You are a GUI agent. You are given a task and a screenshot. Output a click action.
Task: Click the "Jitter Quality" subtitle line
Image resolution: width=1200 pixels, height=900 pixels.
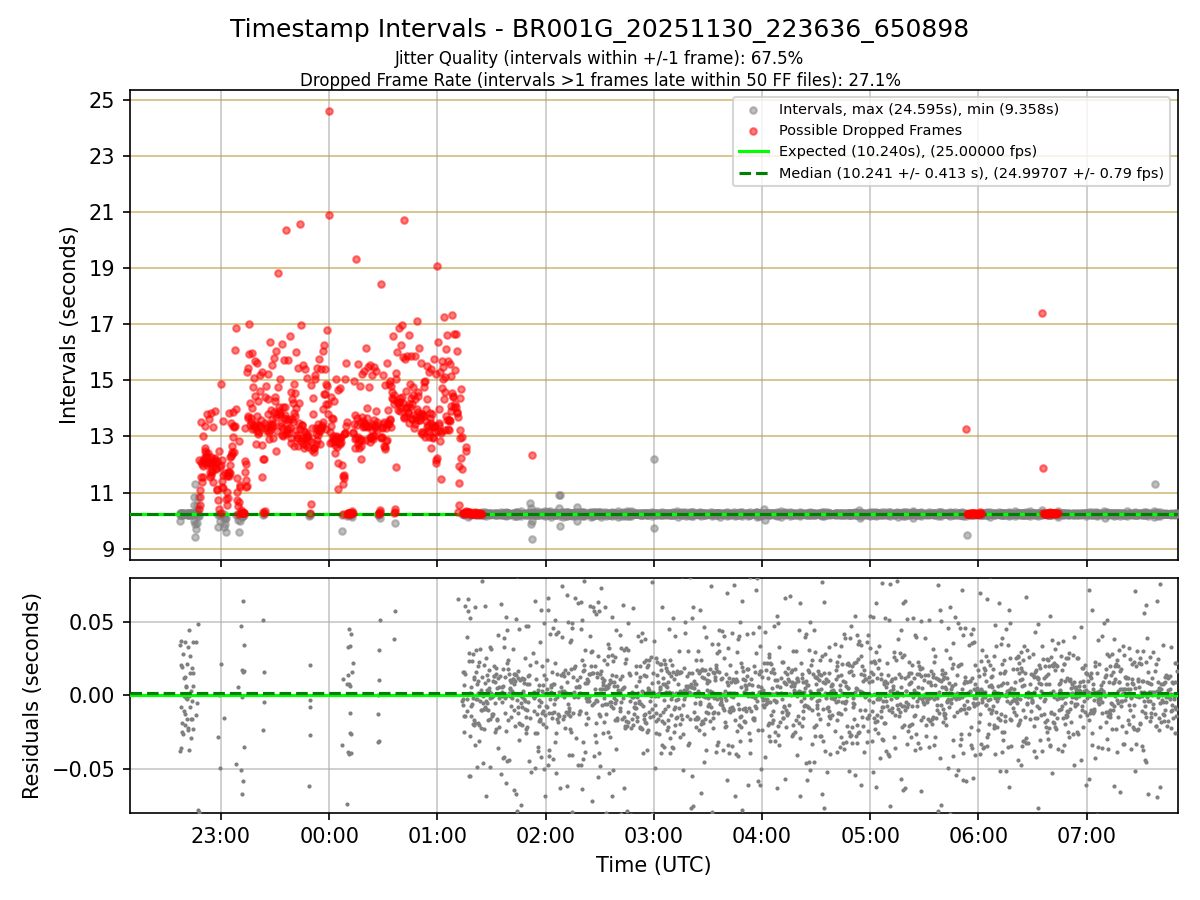tap(599, 58)
